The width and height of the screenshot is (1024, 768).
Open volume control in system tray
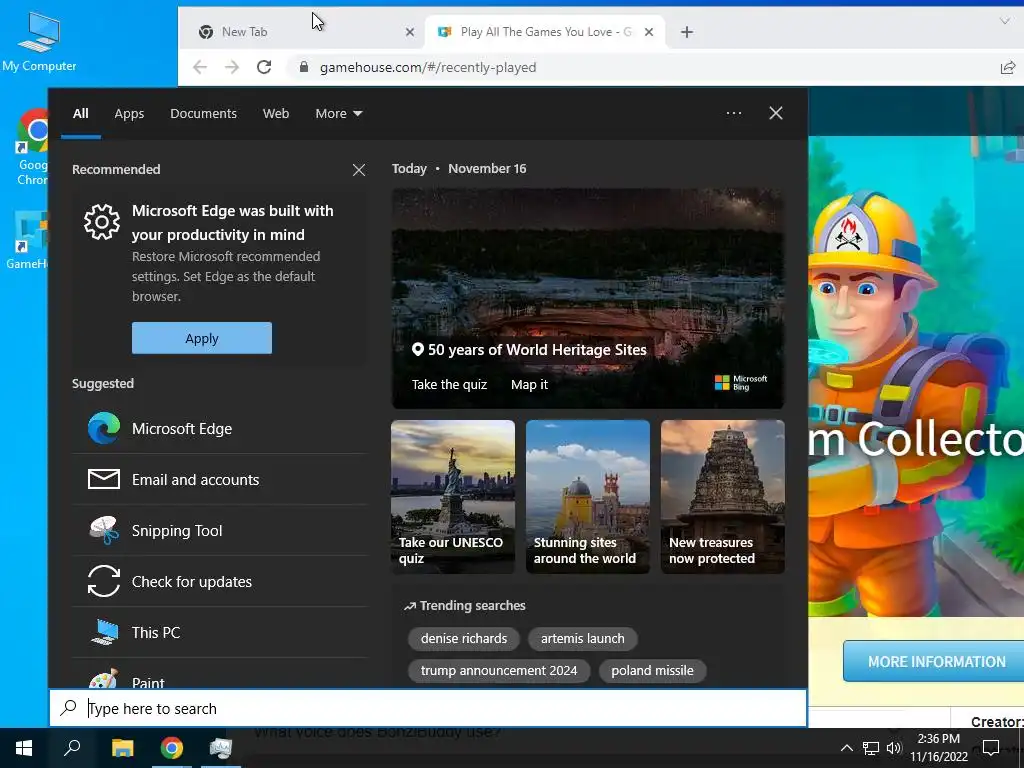pyautogui.click(x=894, y=748)
